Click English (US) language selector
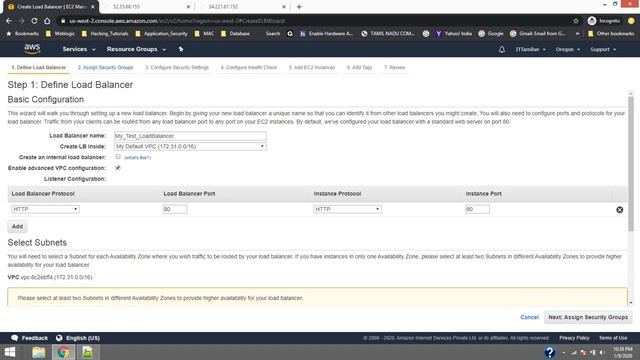The width and height of the screenshot is (640, 360). pos(83,338)
